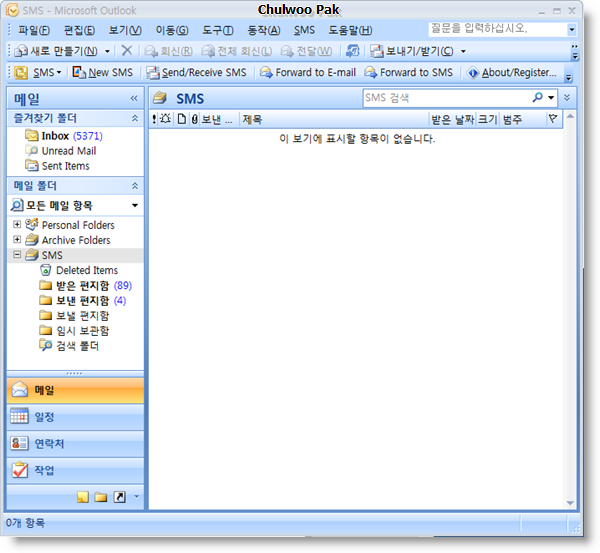
Task: Select Deleted Items under SMS
Action: [x=79, y=270]
